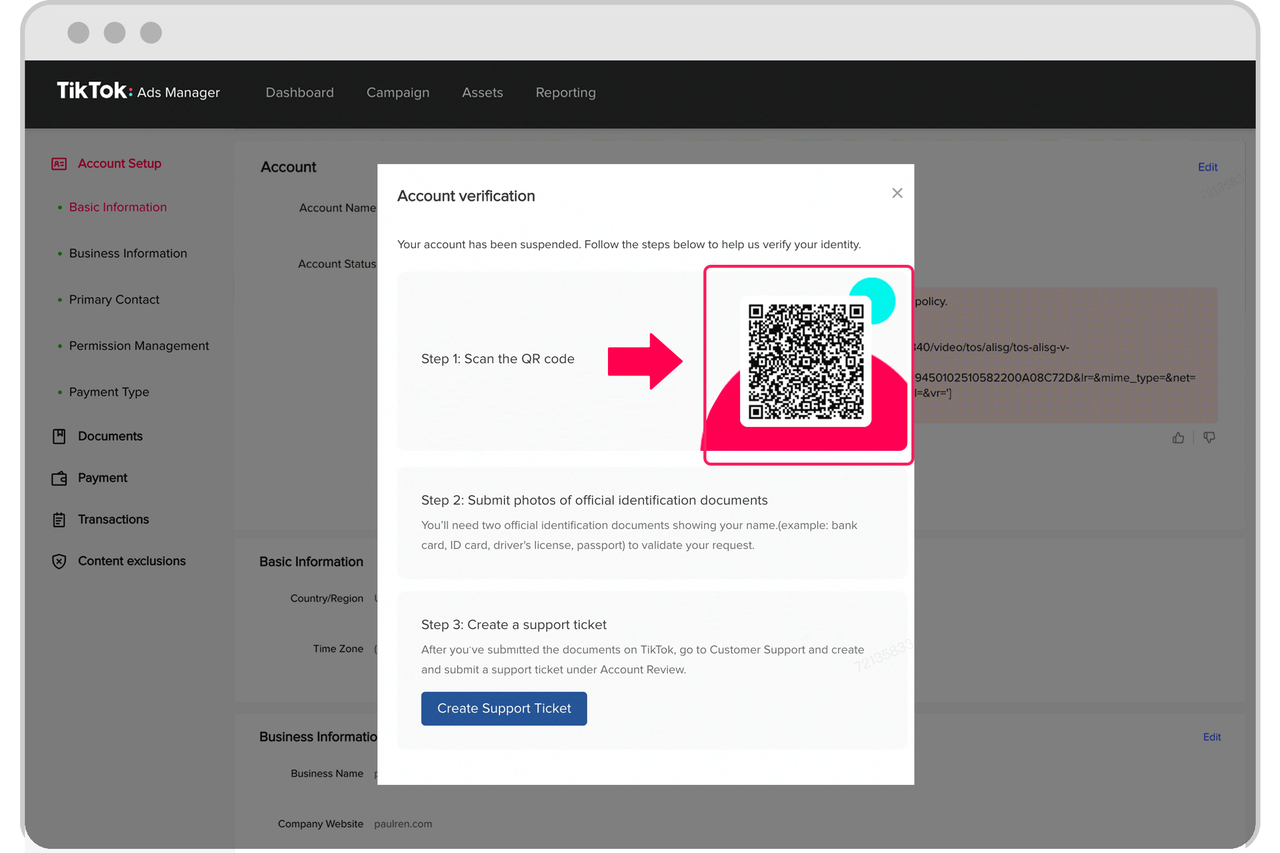This screenshot has height=853, width=1280.
Task: Open the Reporting tab
Action: pyautogui.click(x=565, y=92)
